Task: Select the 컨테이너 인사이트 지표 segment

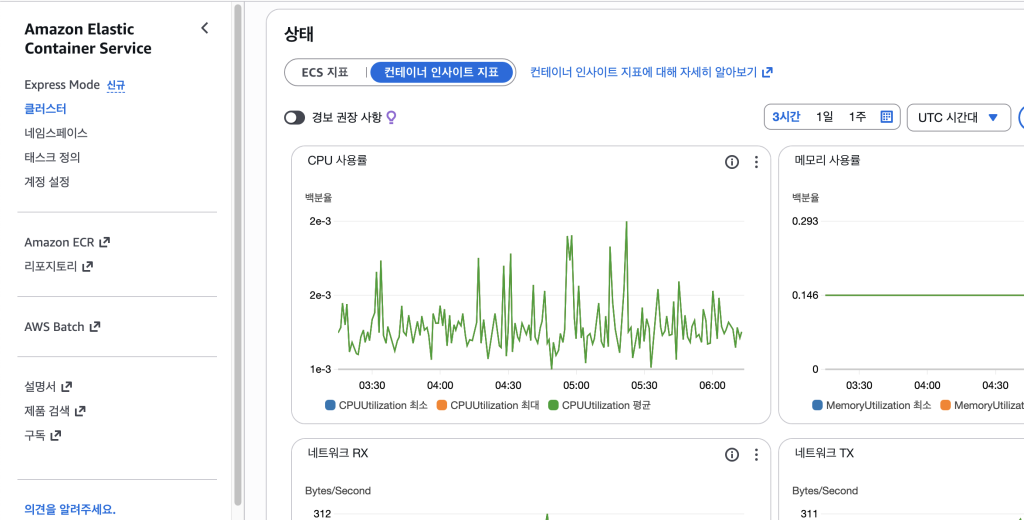Action: (x=441, y=72)
